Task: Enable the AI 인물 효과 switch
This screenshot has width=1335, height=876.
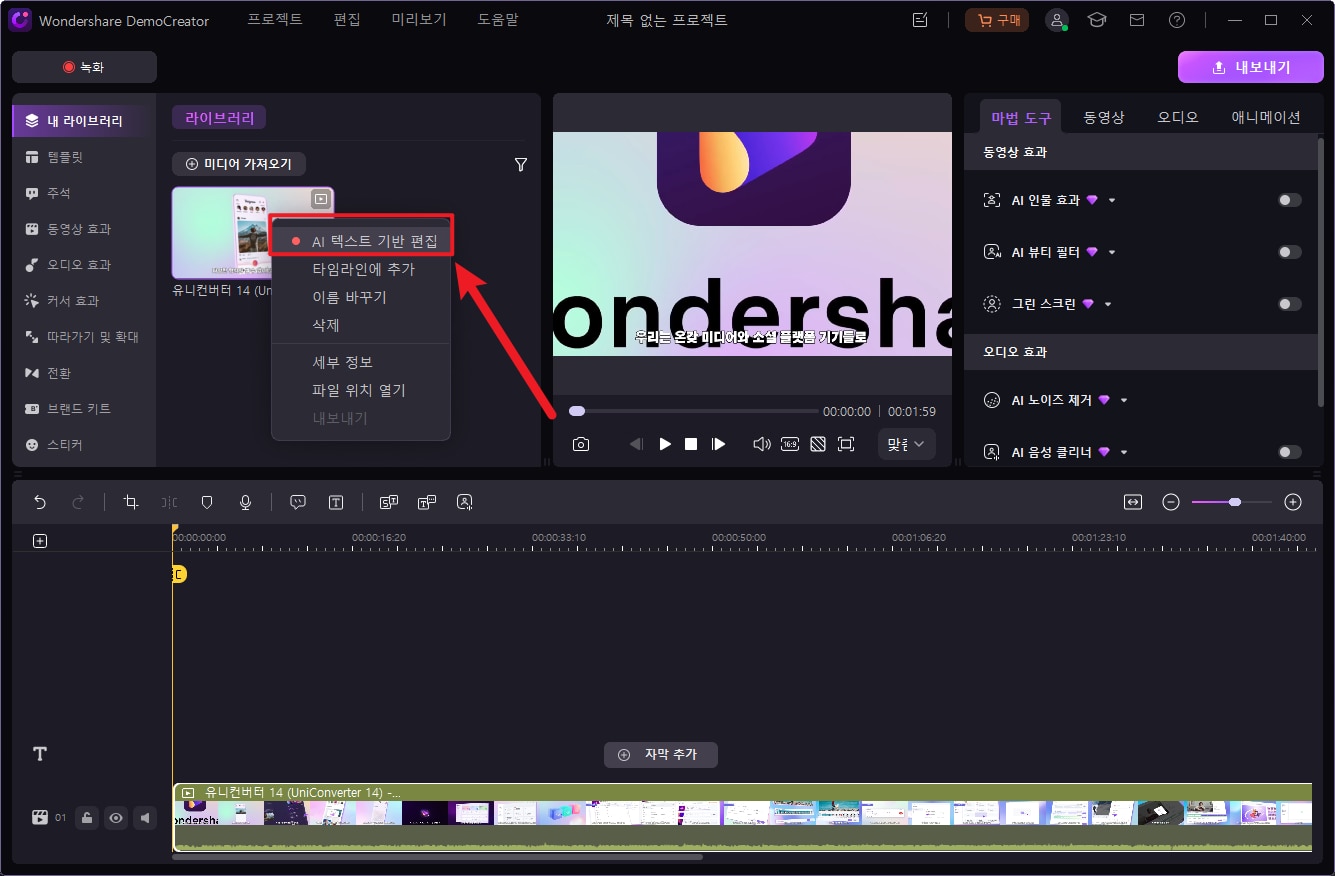Action: click(1290, 200)
